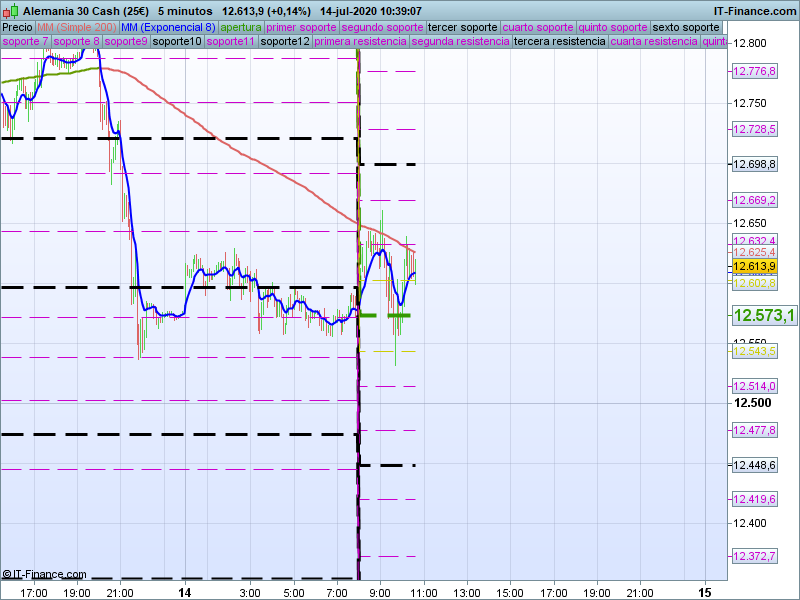Select the Precio legend label

click(x=17, y=27)
